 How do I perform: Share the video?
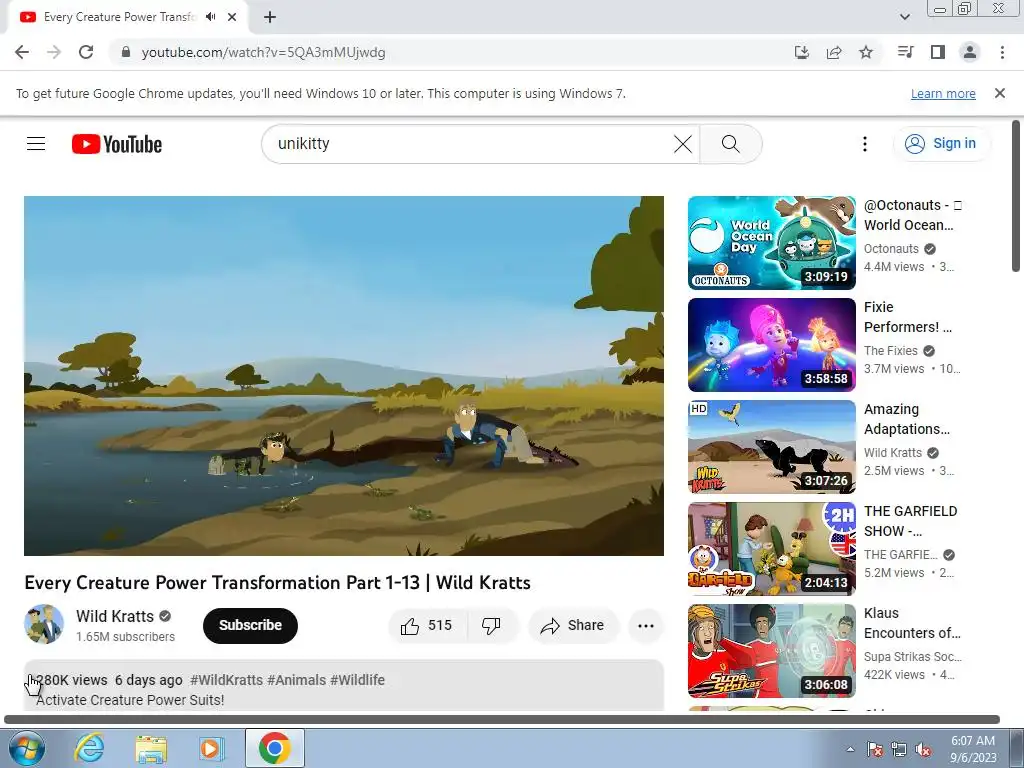click(572, 626)
